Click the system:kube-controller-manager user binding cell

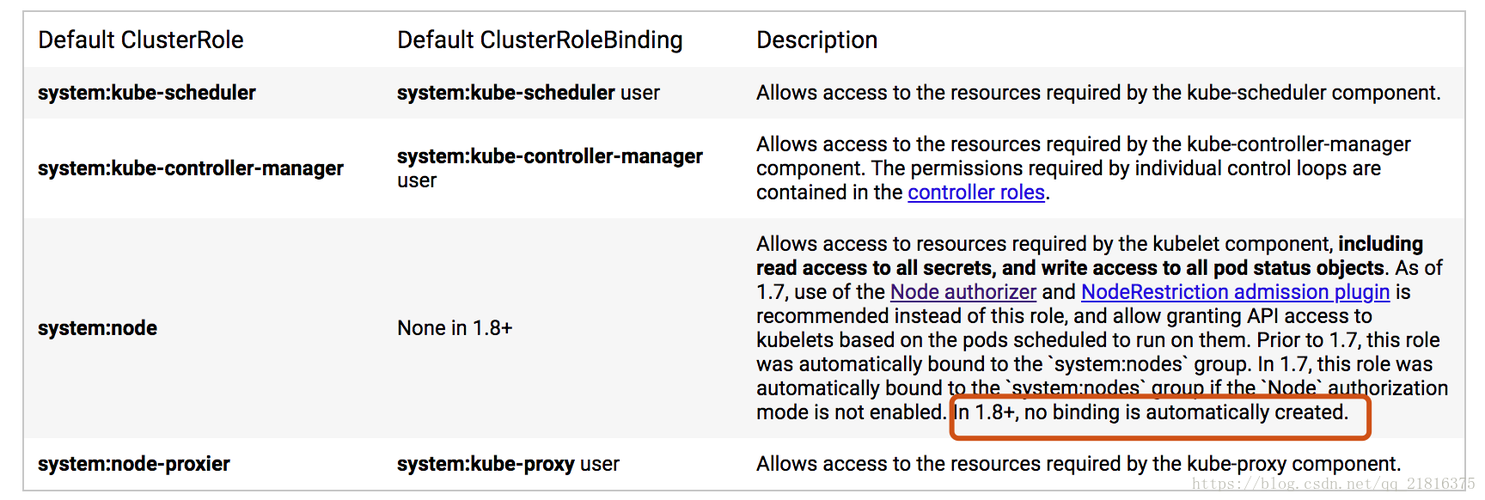click(550, 168)
